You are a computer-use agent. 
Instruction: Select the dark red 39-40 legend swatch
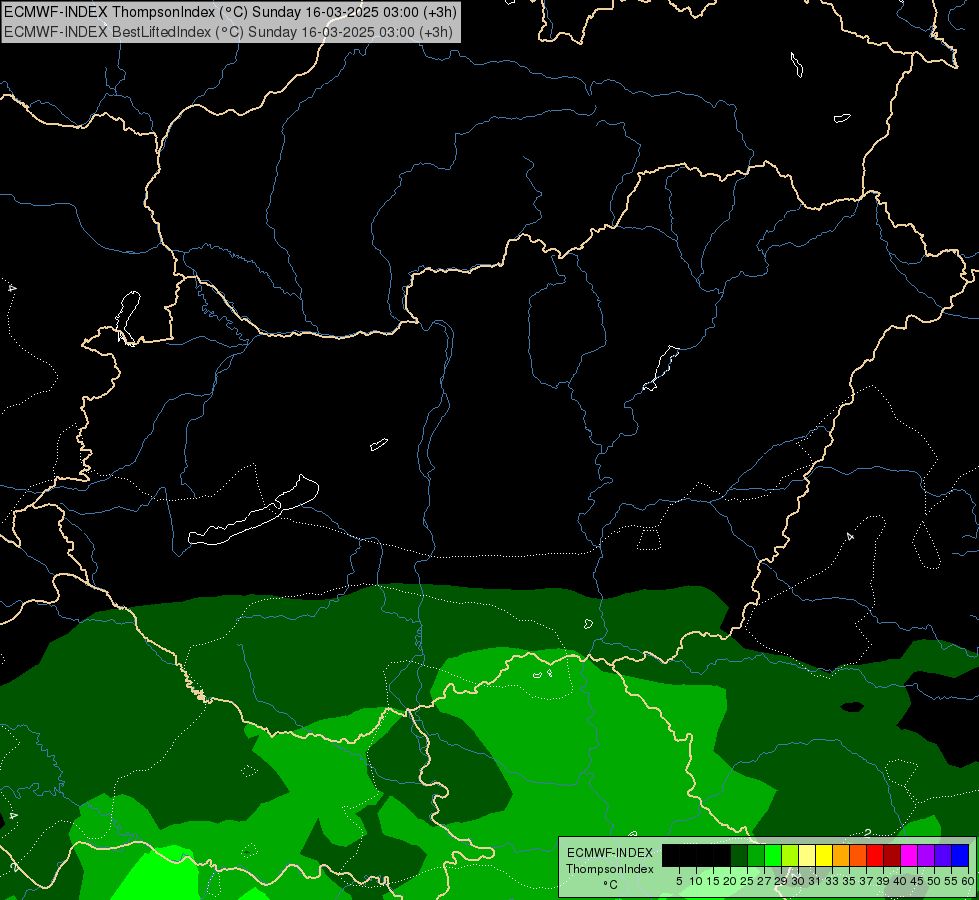point(892,855)
